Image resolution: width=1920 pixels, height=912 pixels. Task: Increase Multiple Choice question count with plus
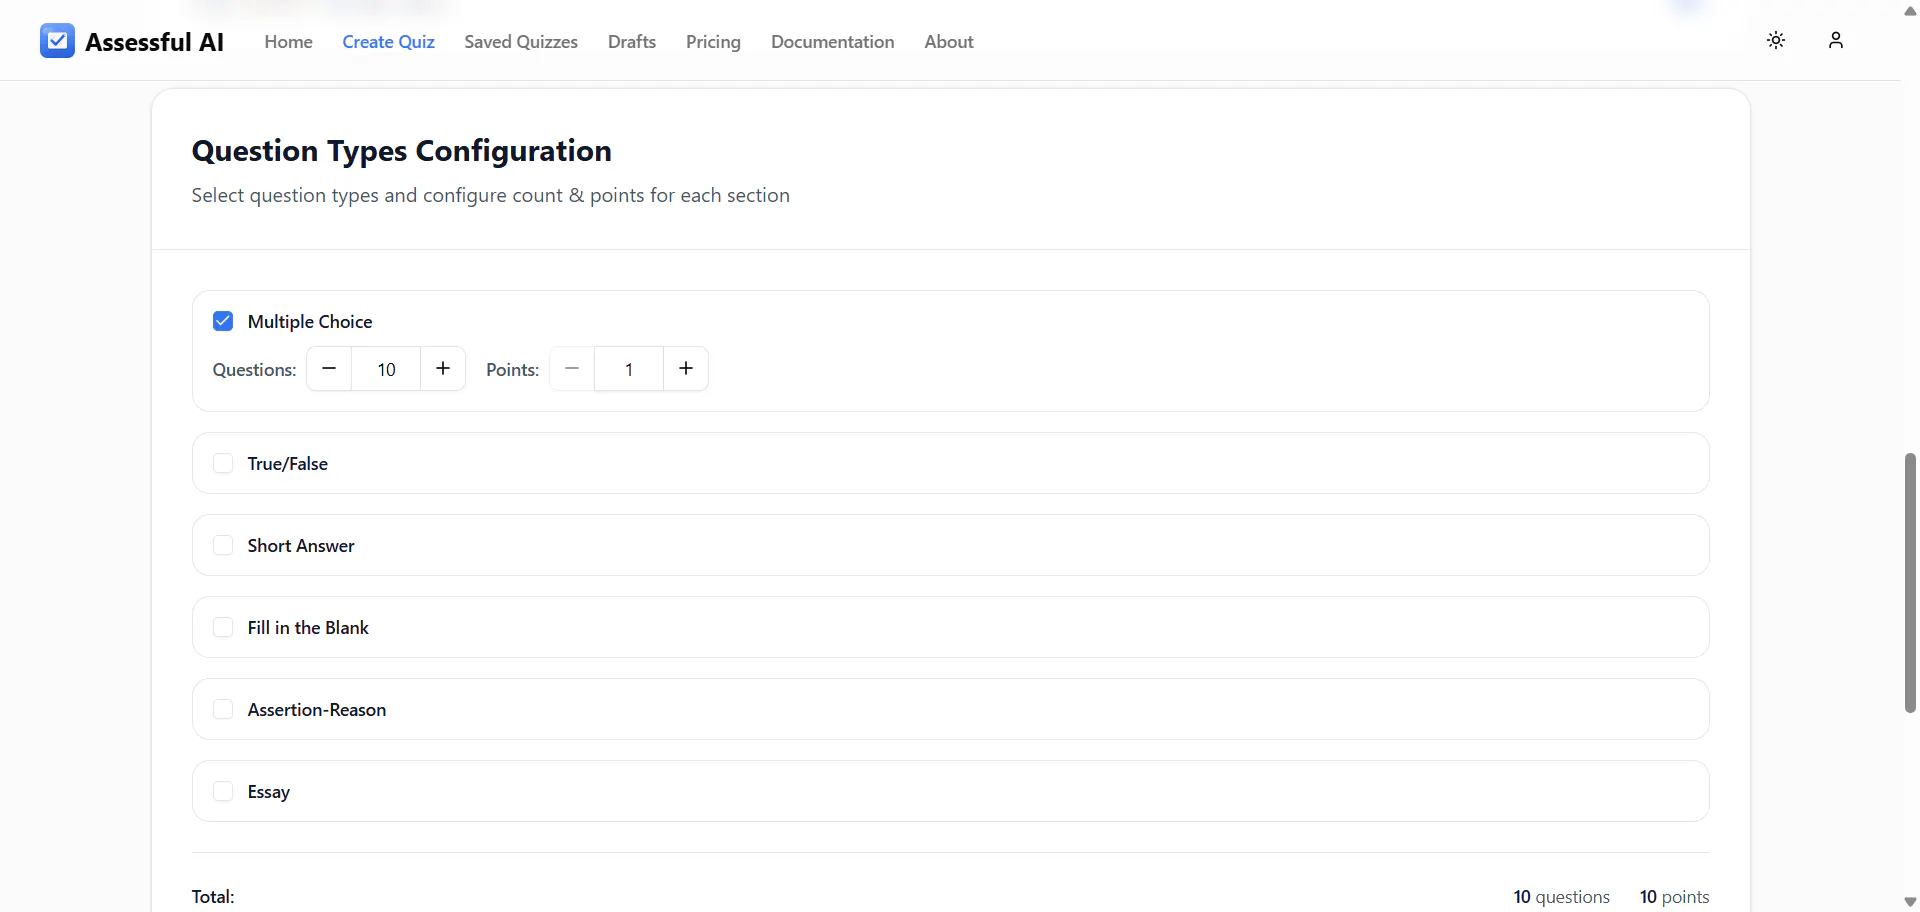click(443, 369)
